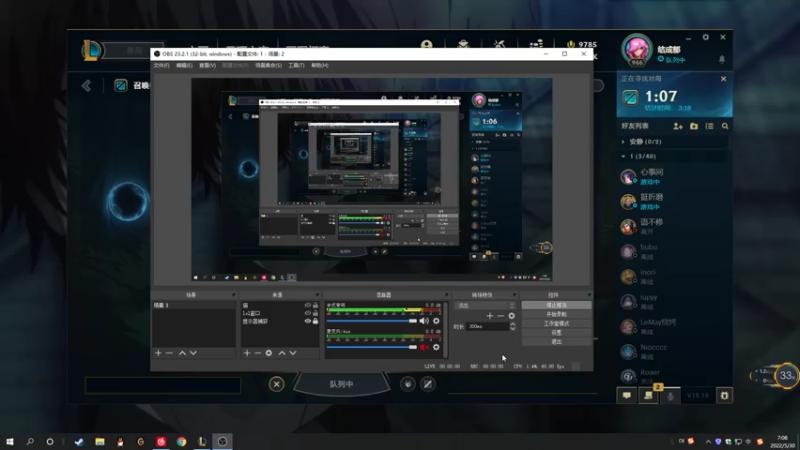This screenshot has width=800, height=450.
Task: Cancel queue with round X button in League
Action: tap(277, 384)
